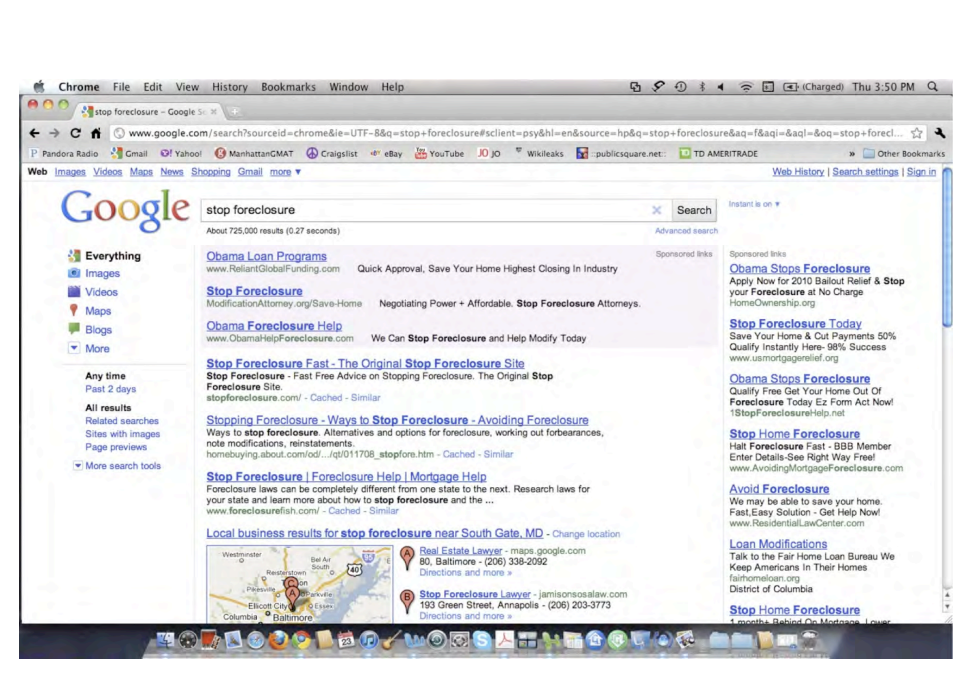Bookmark this page with the star icon

pyautogui.click(x=917, y=133)
